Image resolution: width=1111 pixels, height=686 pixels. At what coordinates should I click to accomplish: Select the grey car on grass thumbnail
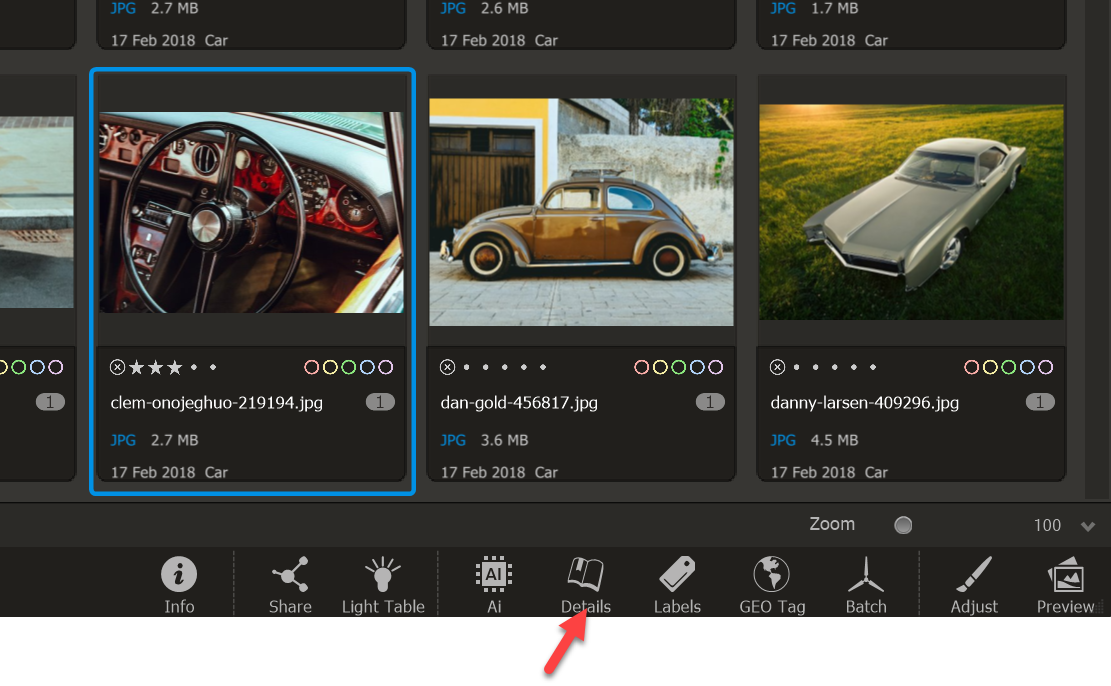point(911,212)
